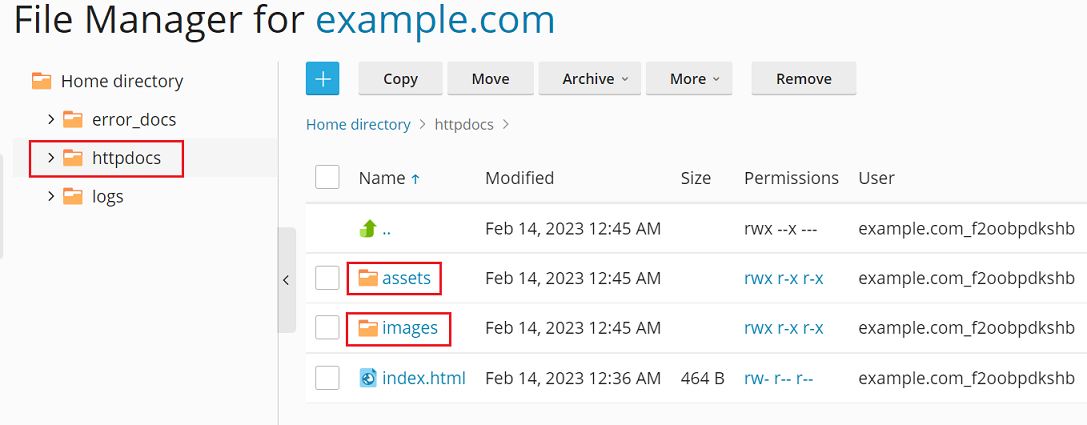Click the blue plus add button
This screenshot has width=1087, height=425.
pos(322,79)
